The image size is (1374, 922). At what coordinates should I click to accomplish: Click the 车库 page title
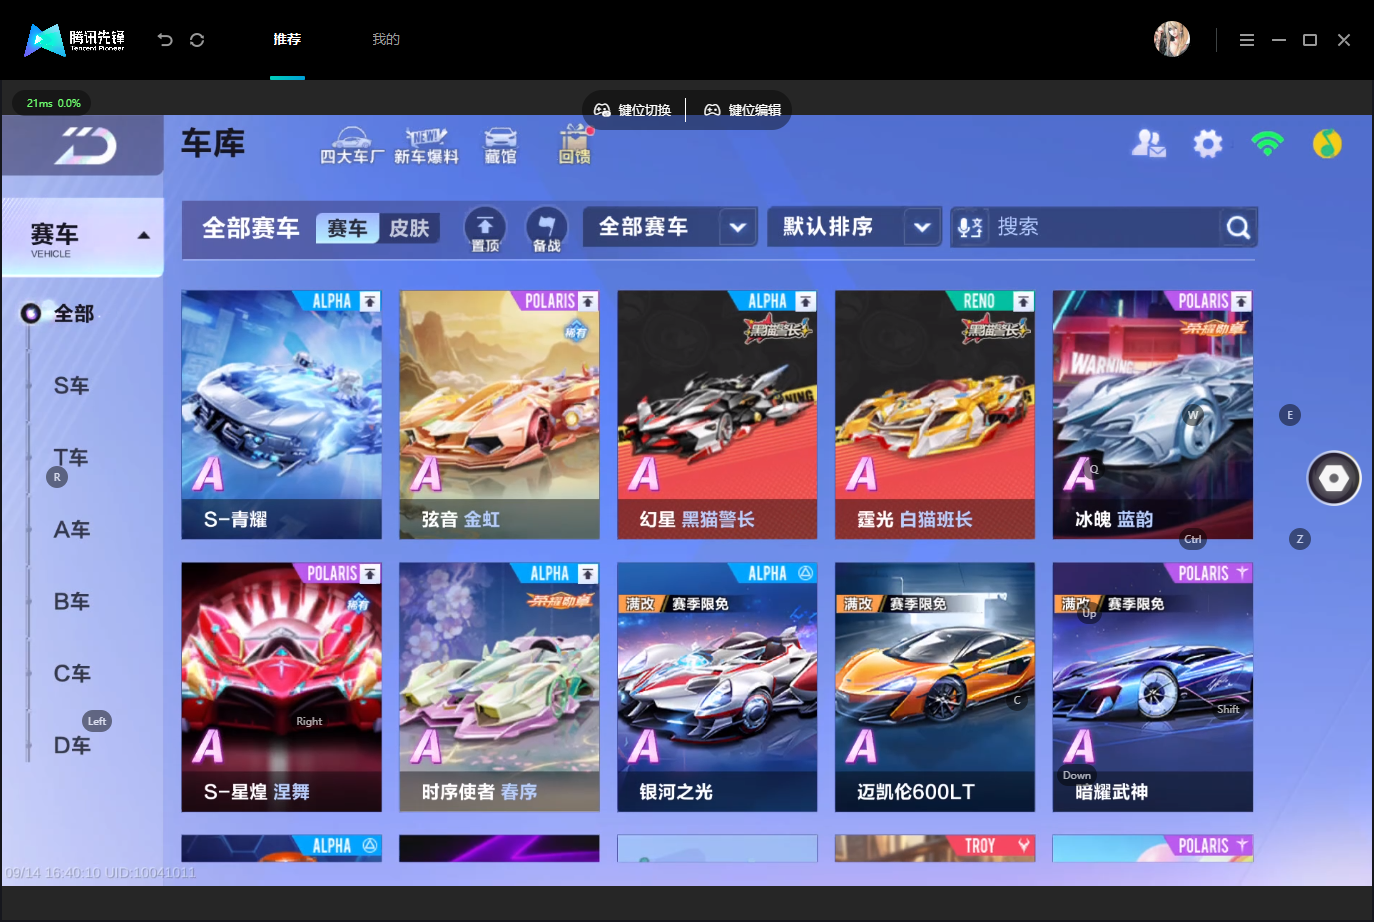(213, 144)
